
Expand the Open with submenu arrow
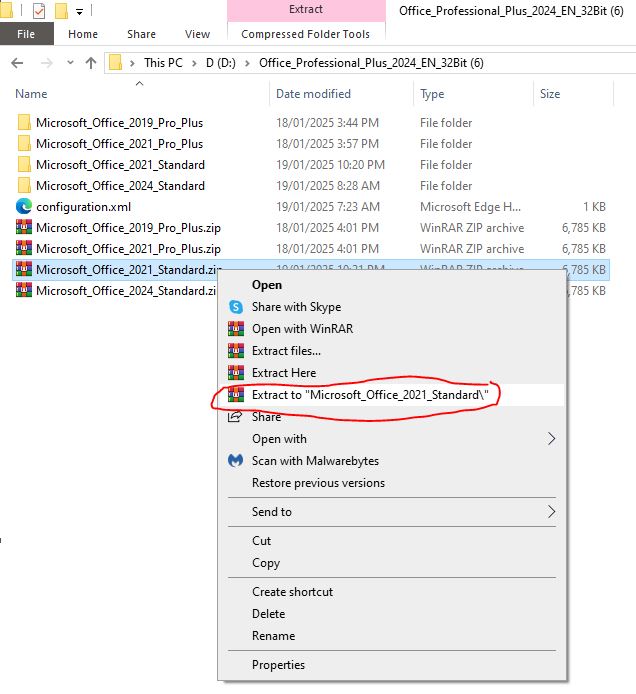pyautogui.click(x=551, y=439)
